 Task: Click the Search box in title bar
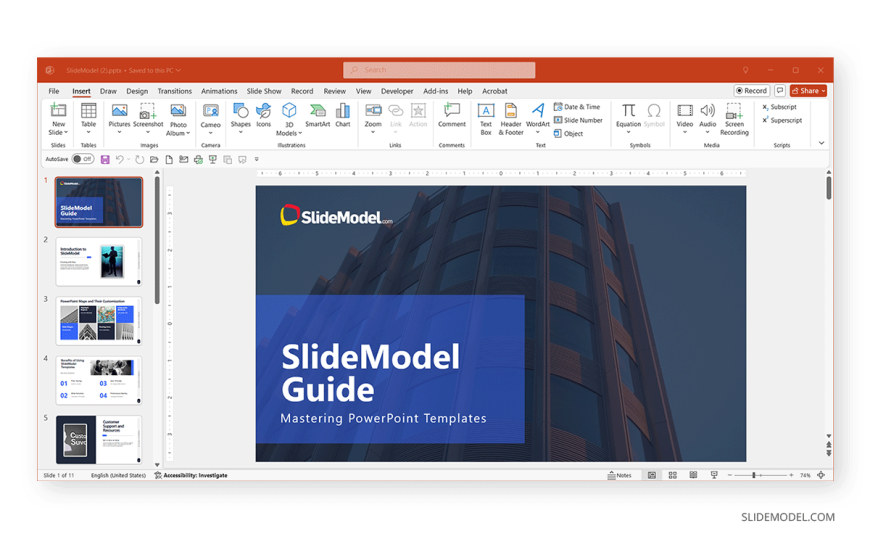[x=439, y=70]
